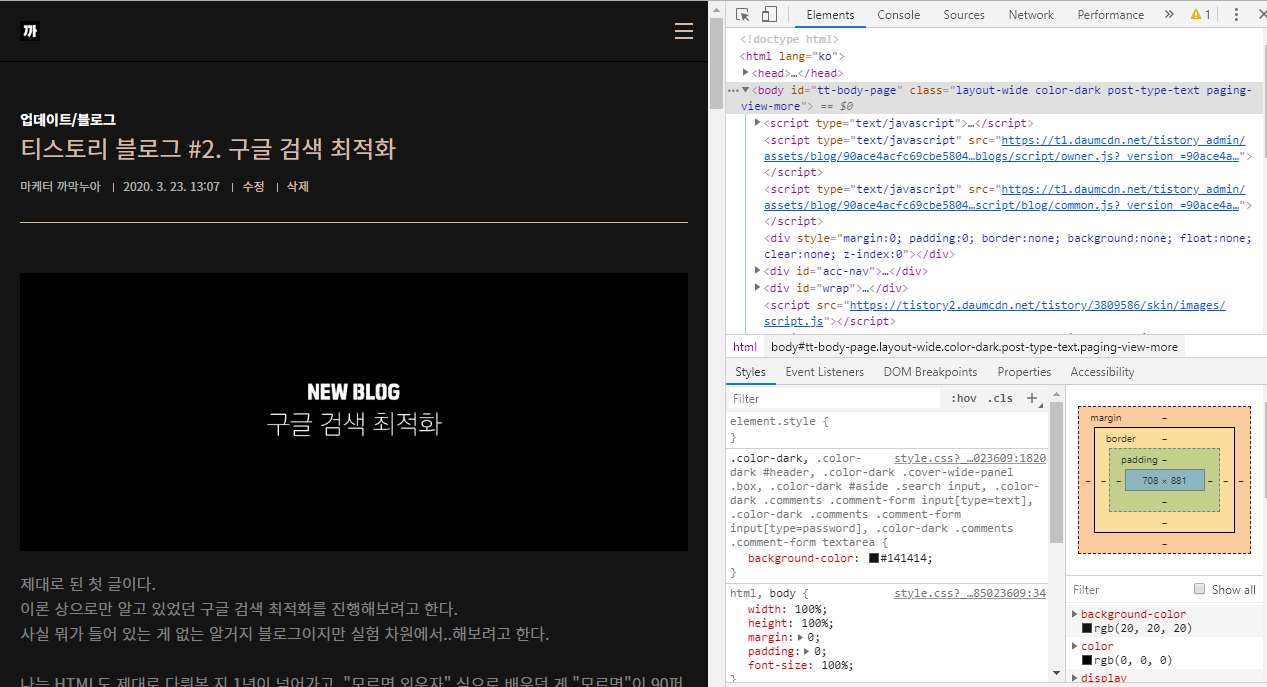Select the DOM Breakpoints tab

930,372
